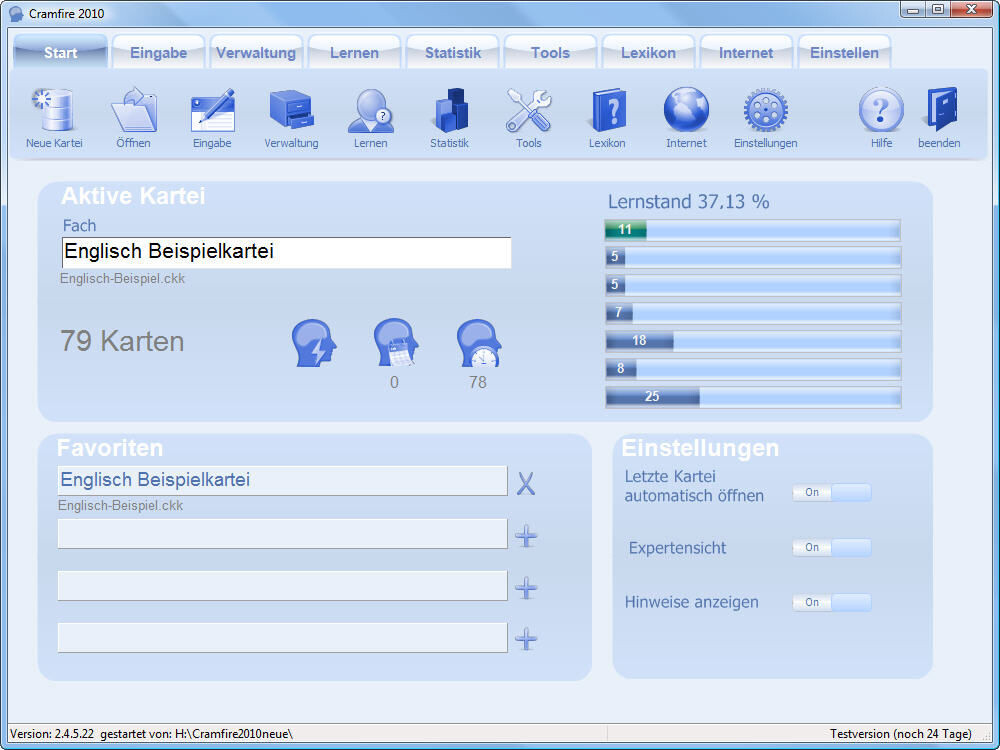Switch to the Lernen tab
Screen dimensions: 1000x750
click(x=354, y=52)
